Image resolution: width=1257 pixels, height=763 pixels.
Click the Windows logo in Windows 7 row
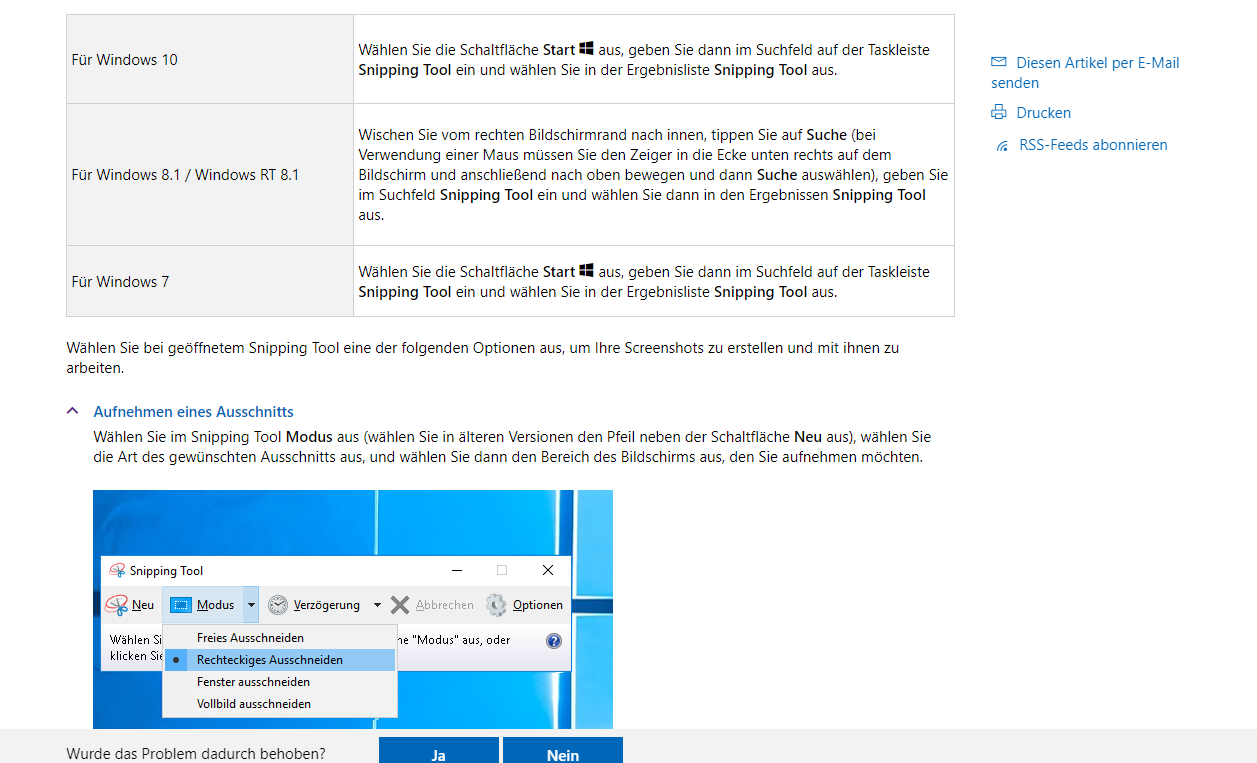tap(587, 270)
